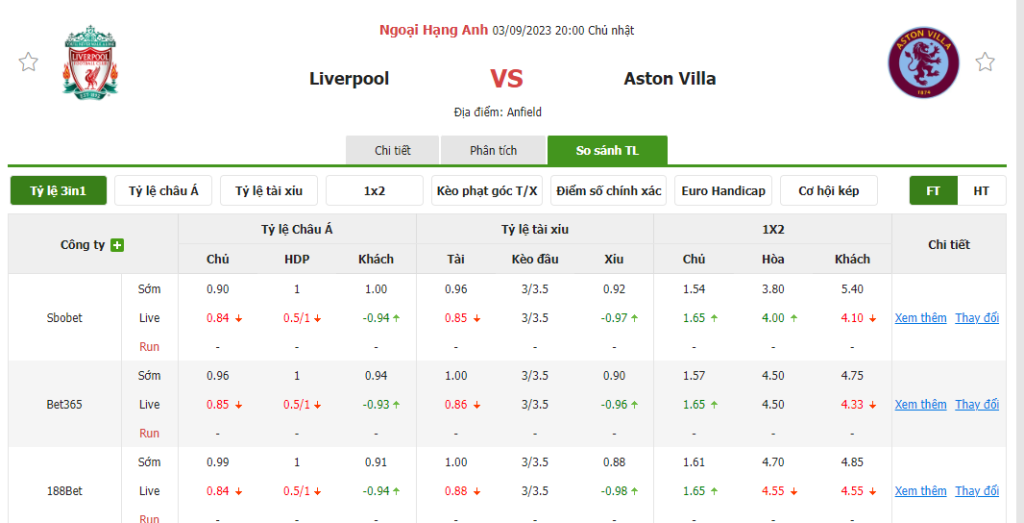Click the Ngoại Hạng Anh league link
1024x523 pixels.
[x=433, y=30]
